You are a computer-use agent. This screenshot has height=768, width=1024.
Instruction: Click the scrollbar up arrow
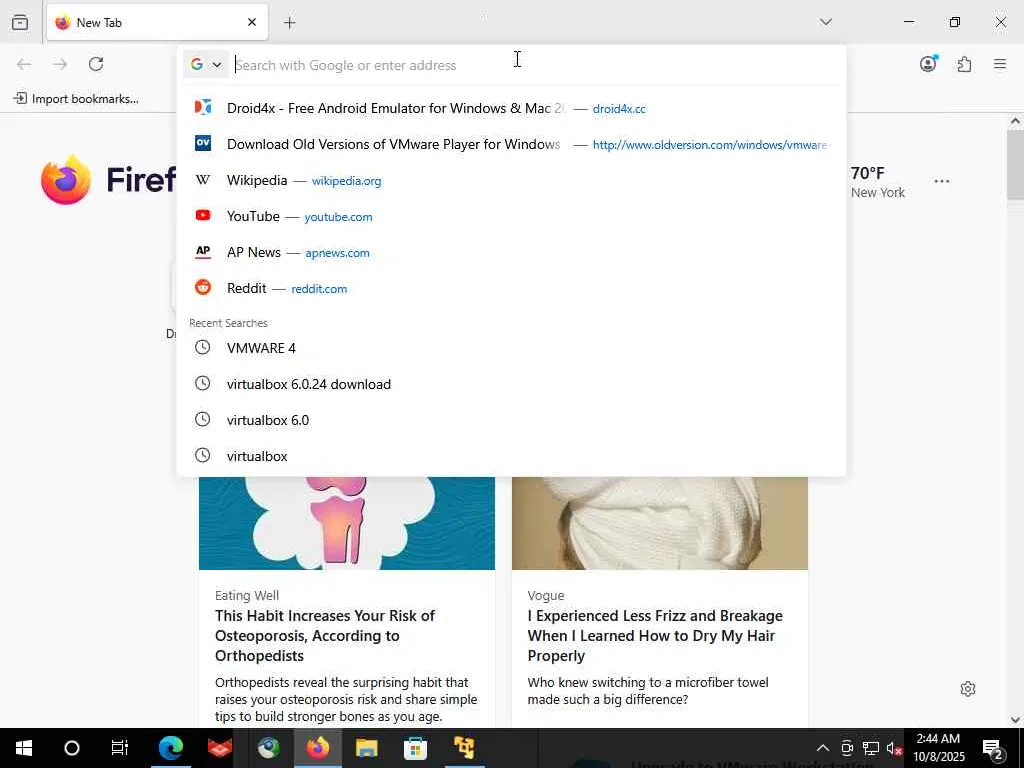point(1015,121)
